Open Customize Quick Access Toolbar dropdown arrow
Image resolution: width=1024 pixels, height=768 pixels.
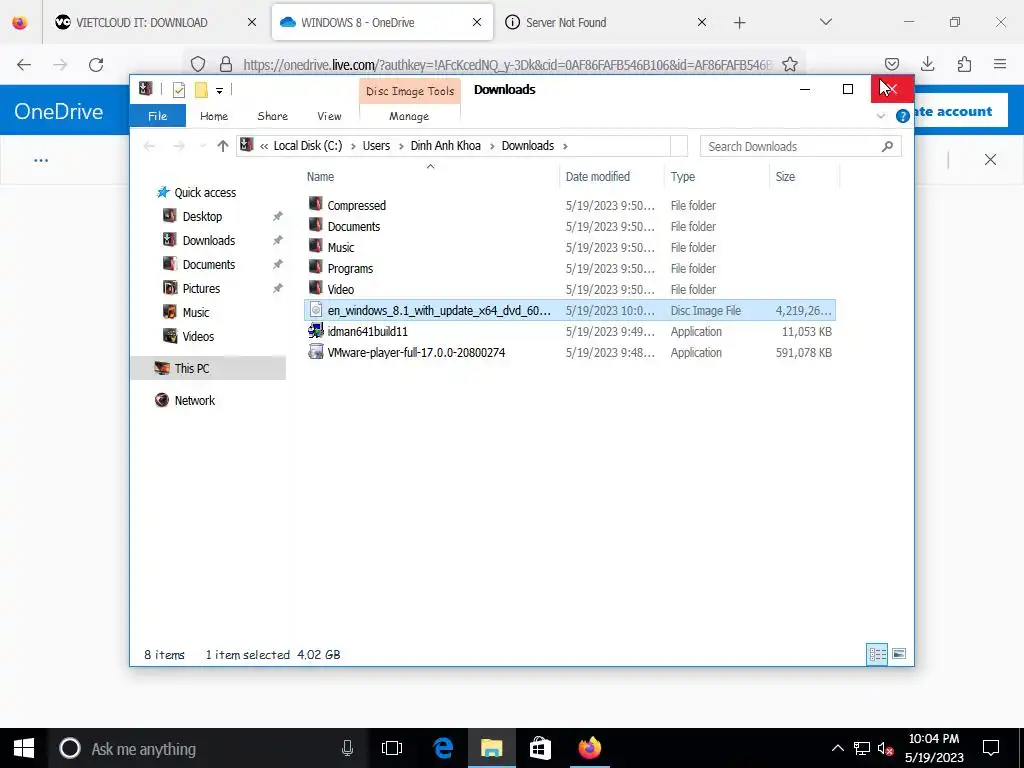point(219,91)
